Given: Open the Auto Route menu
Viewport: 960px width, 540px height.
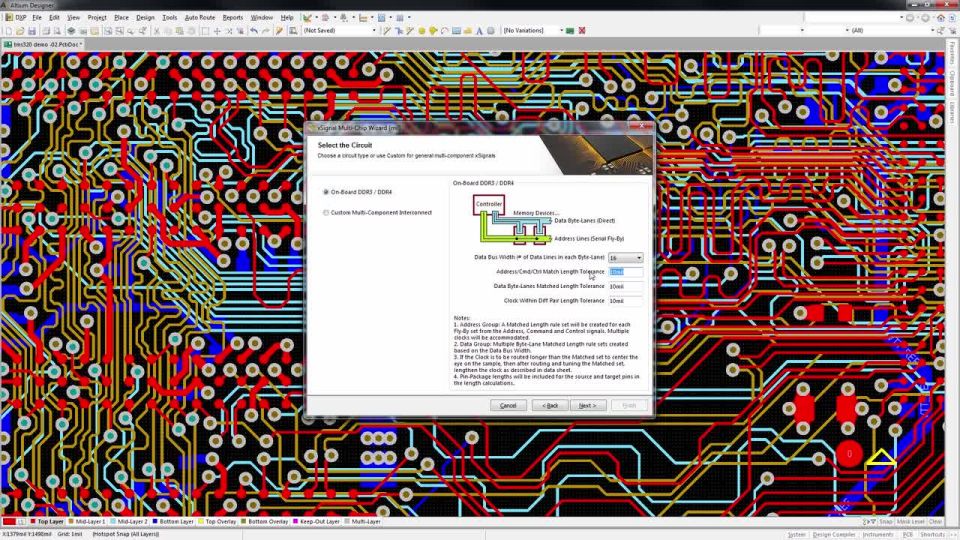Looking at the screenshot, I should [x=200, y=18].
